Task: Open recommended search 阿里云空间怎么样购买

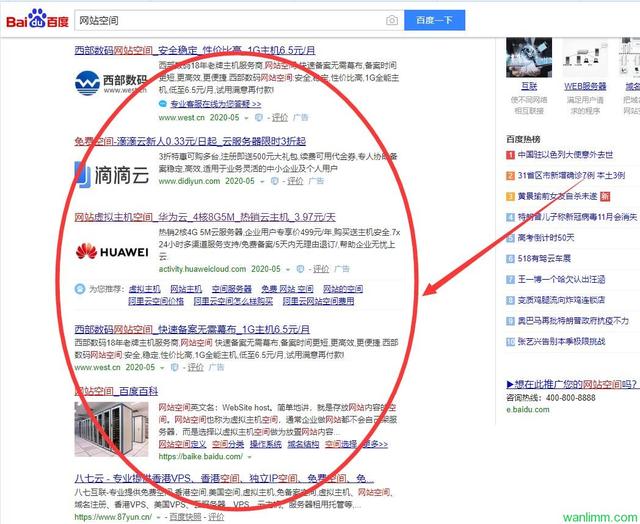Action: coord(233,301)
